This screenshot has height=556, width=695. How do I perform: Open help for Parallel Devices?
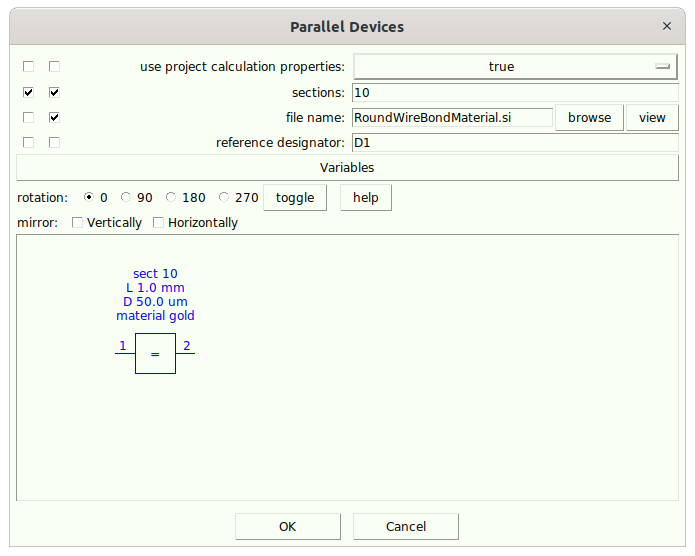pos(366,198)
